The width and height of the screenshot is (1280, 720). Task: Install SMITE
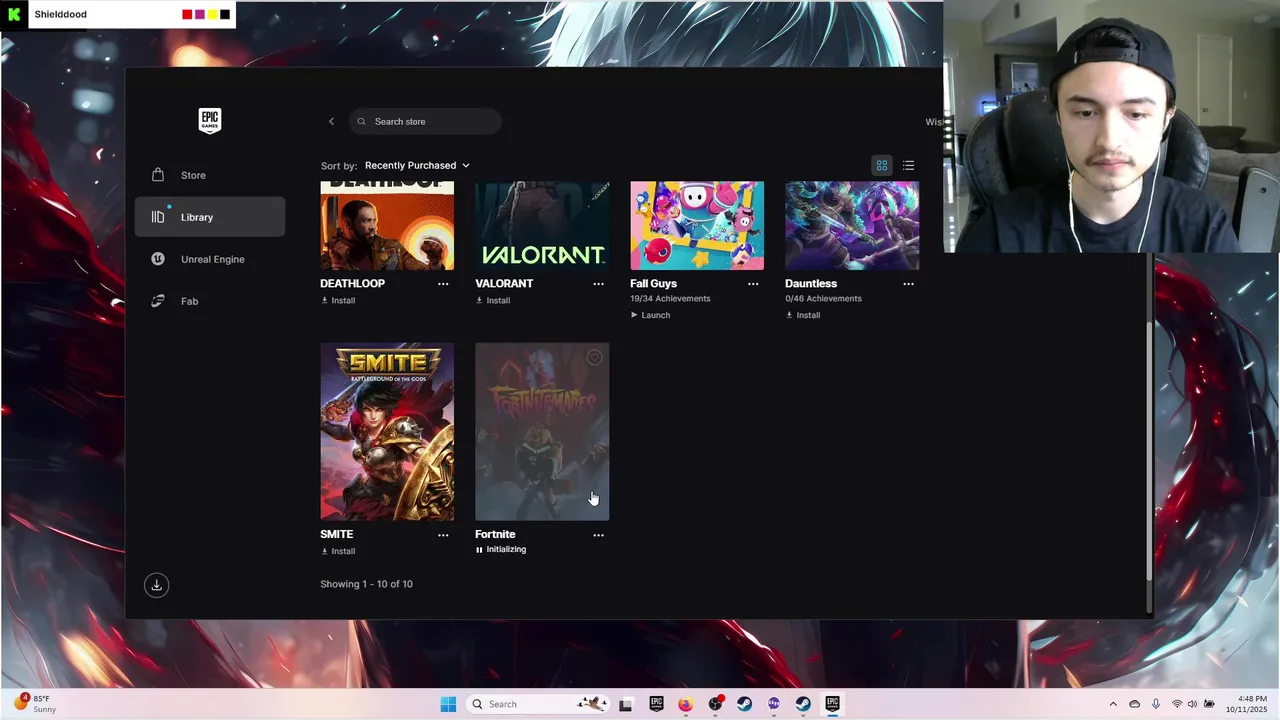coord(338,551)
